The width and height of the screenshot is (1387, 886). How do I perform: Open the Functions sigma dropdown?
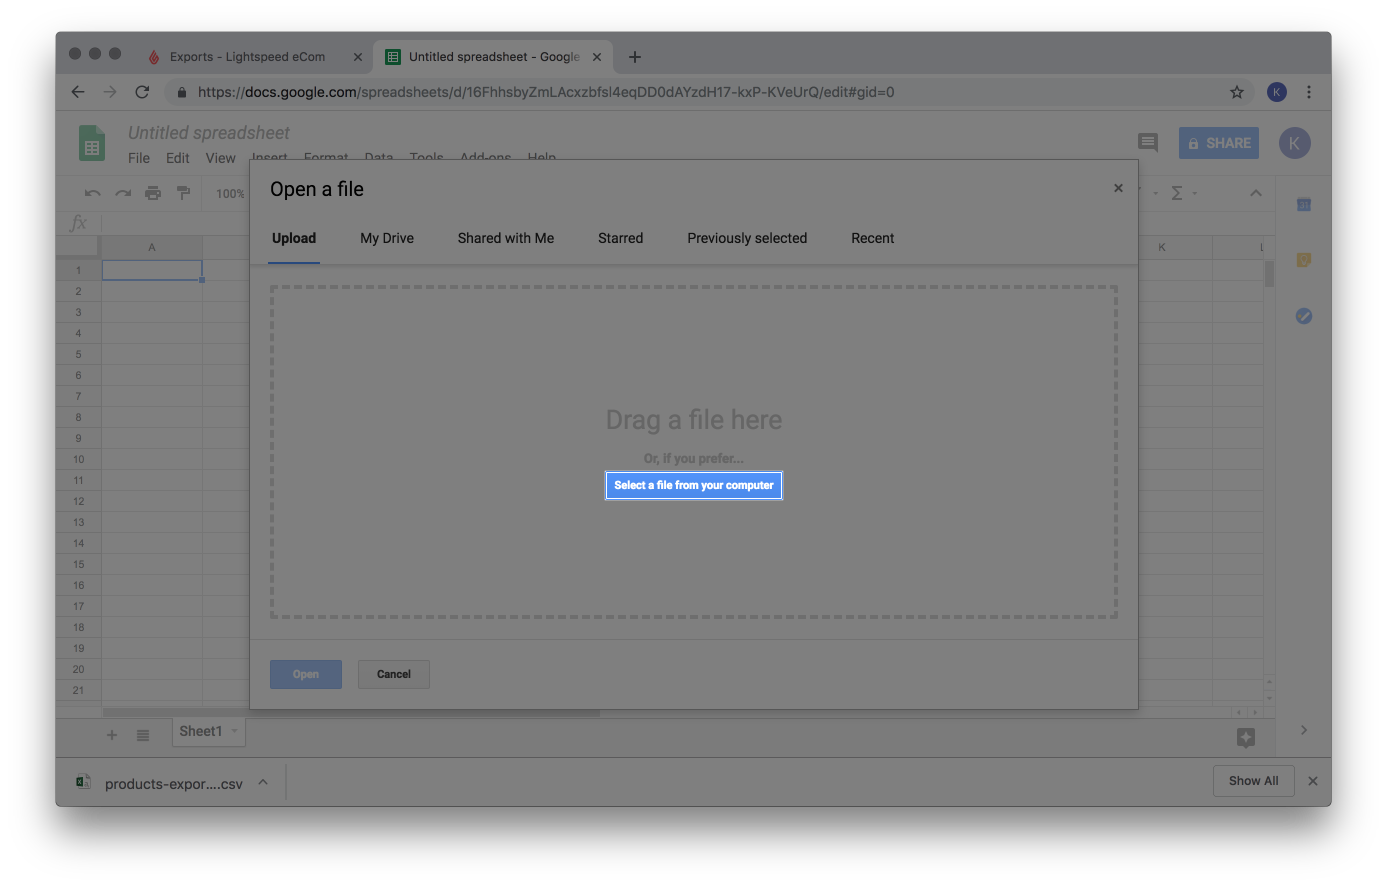tap(1183, 193)
